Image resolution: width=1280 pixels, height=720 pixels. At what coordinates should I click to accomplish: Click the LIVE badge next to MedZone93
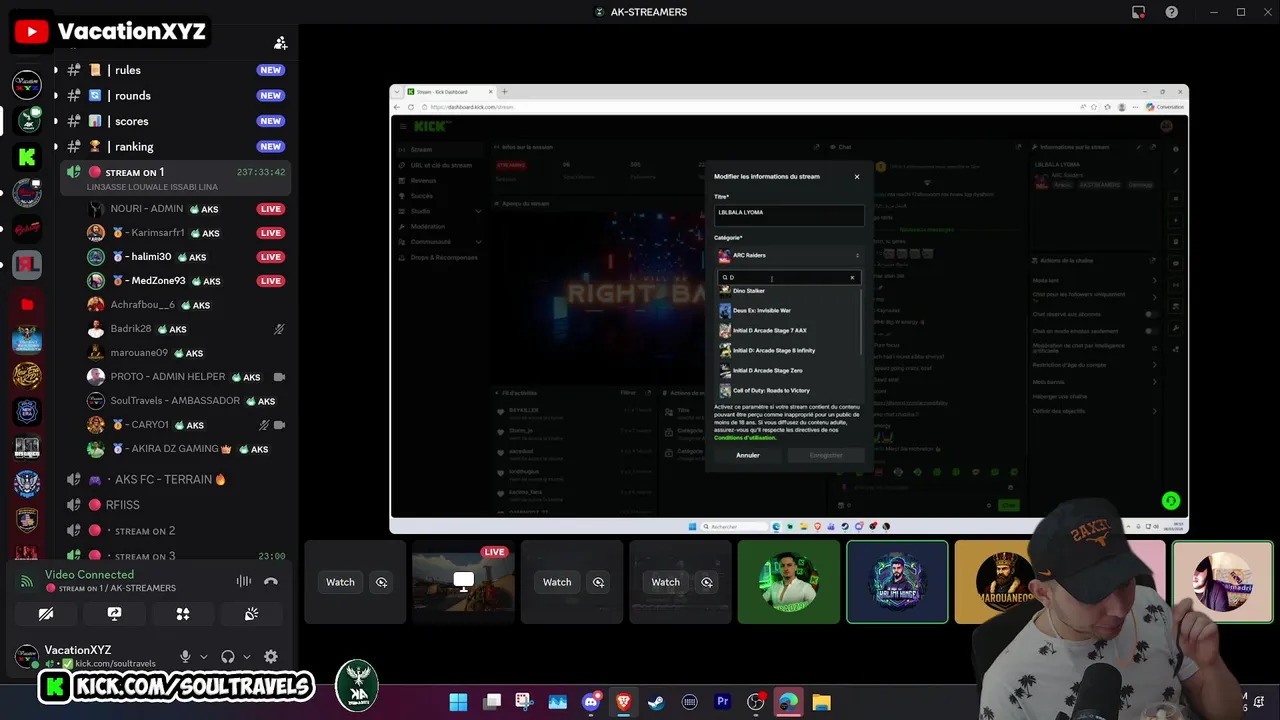pos(270,281)
